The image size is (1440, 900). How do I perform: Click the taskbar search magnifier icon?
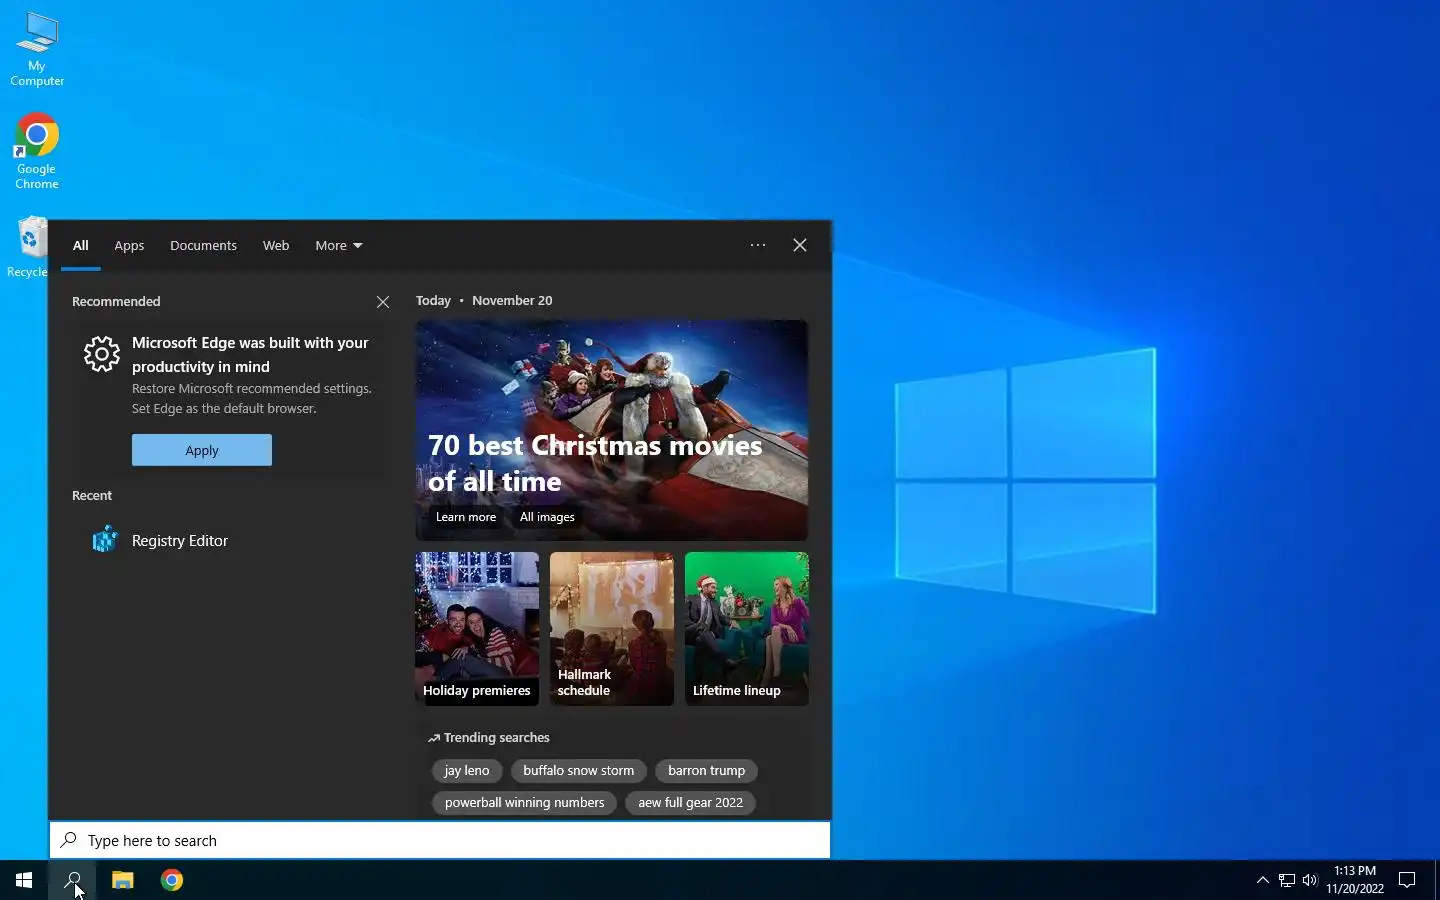click(73, 880)
